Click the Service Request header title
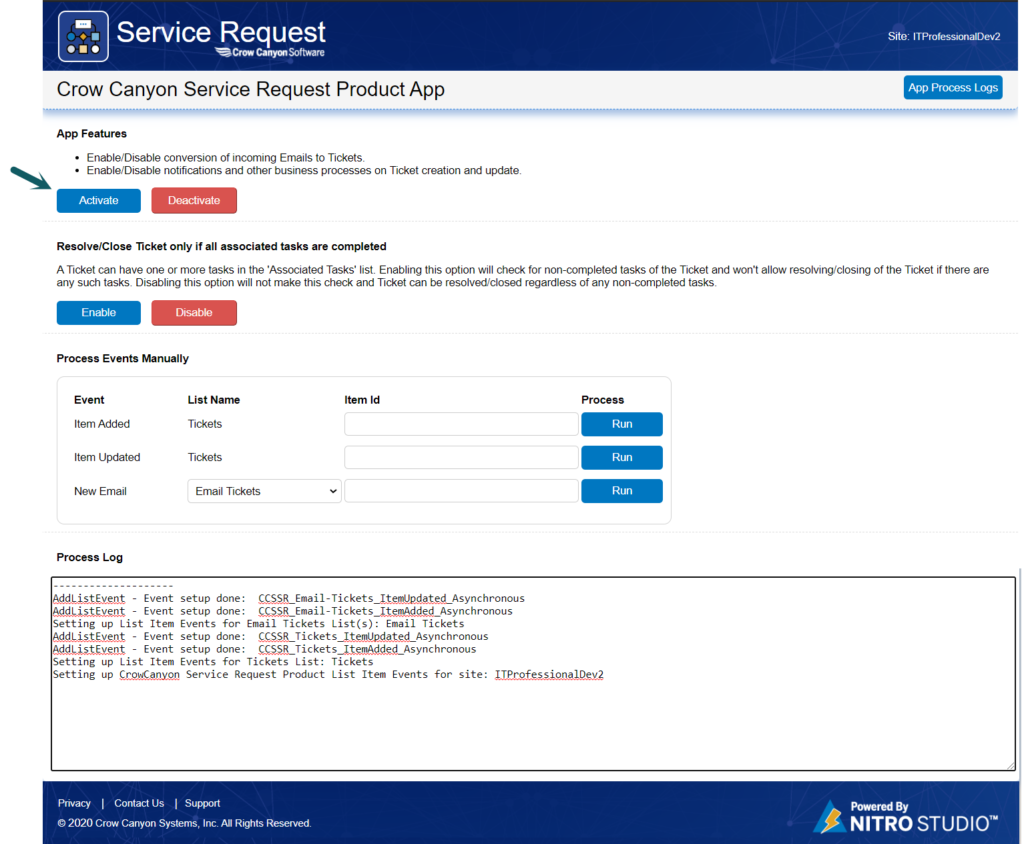The image size is (1024, 844). point(221,32)
